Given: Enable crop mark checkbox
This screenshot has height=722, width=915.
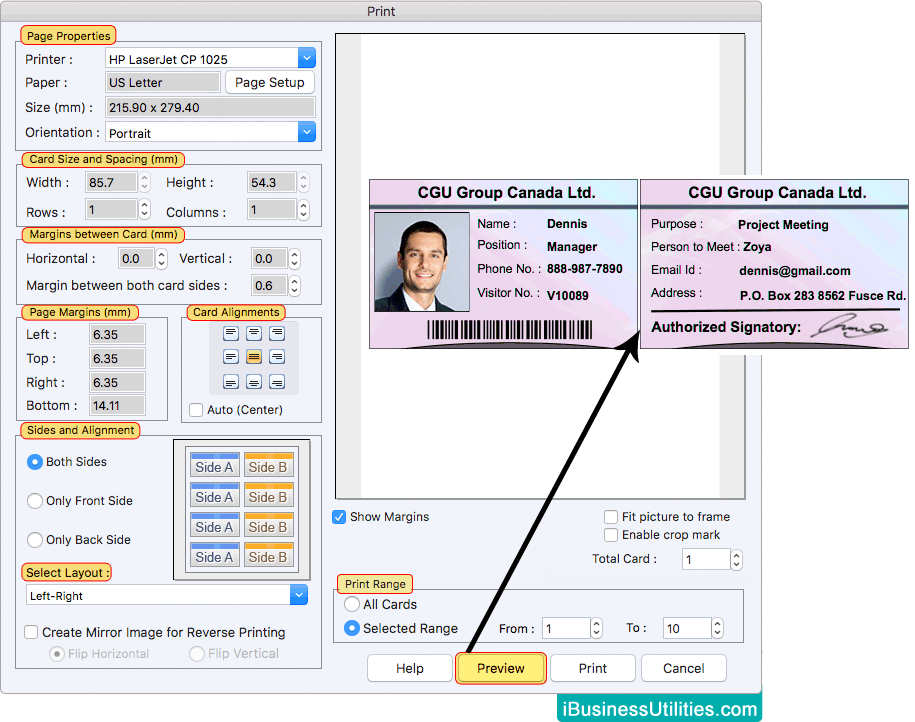Looking at the screenshot, I should 611,535.
